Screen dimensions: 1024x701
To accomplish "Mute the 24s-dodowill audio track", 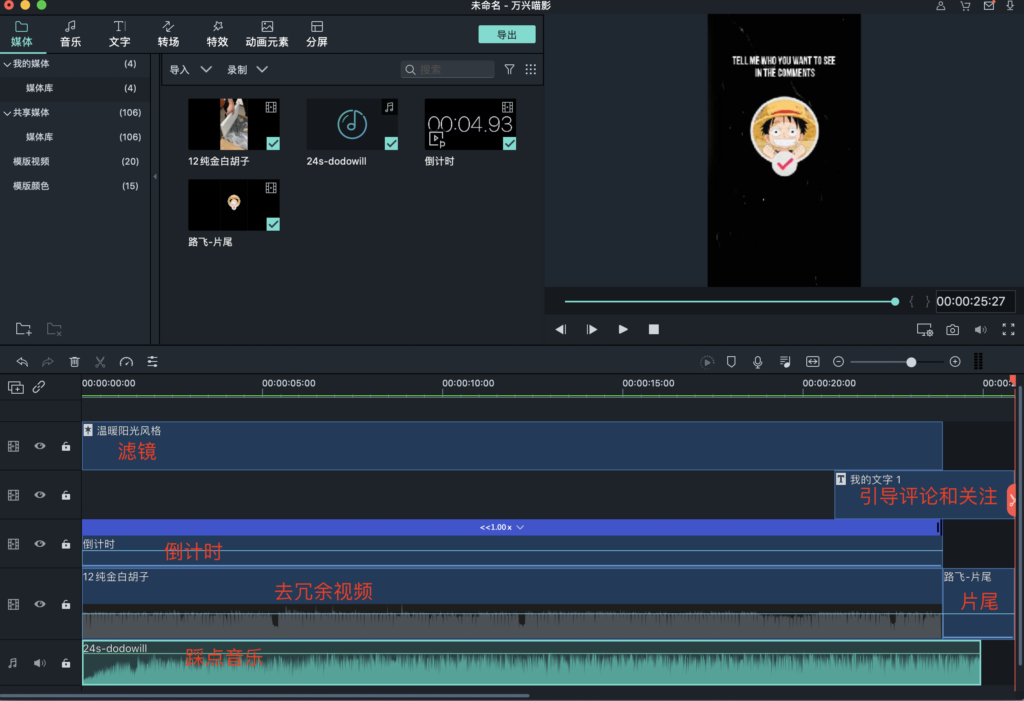I will 40,662.
